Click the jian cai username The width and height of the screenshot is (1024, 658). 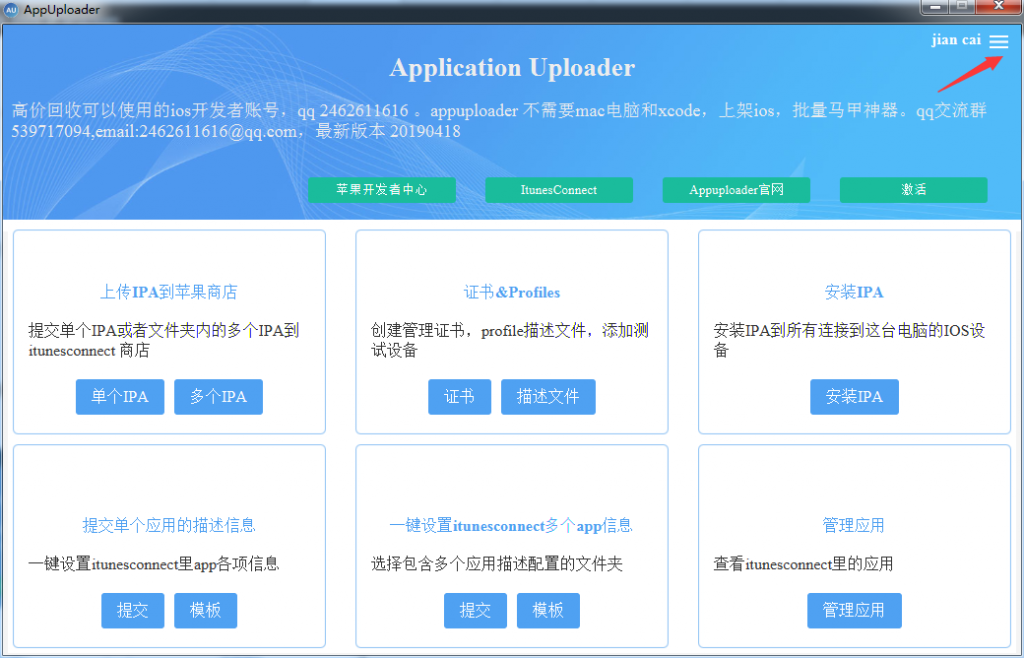(956, 40)
